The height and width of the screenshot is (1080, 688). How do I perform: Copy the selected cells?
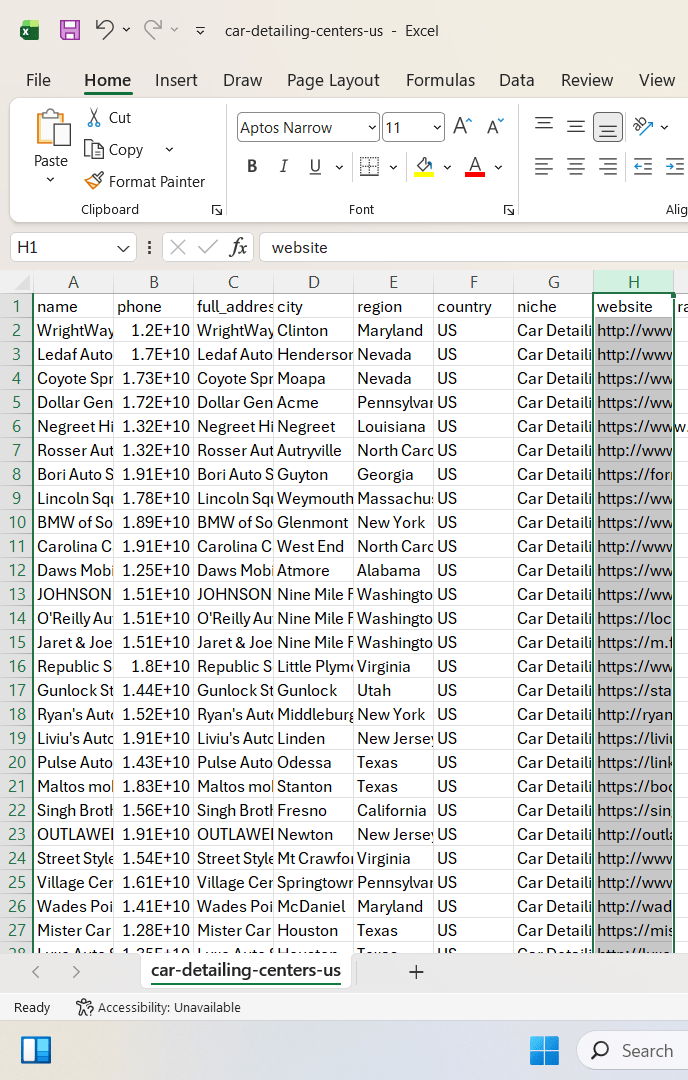[x=114, y=149]
